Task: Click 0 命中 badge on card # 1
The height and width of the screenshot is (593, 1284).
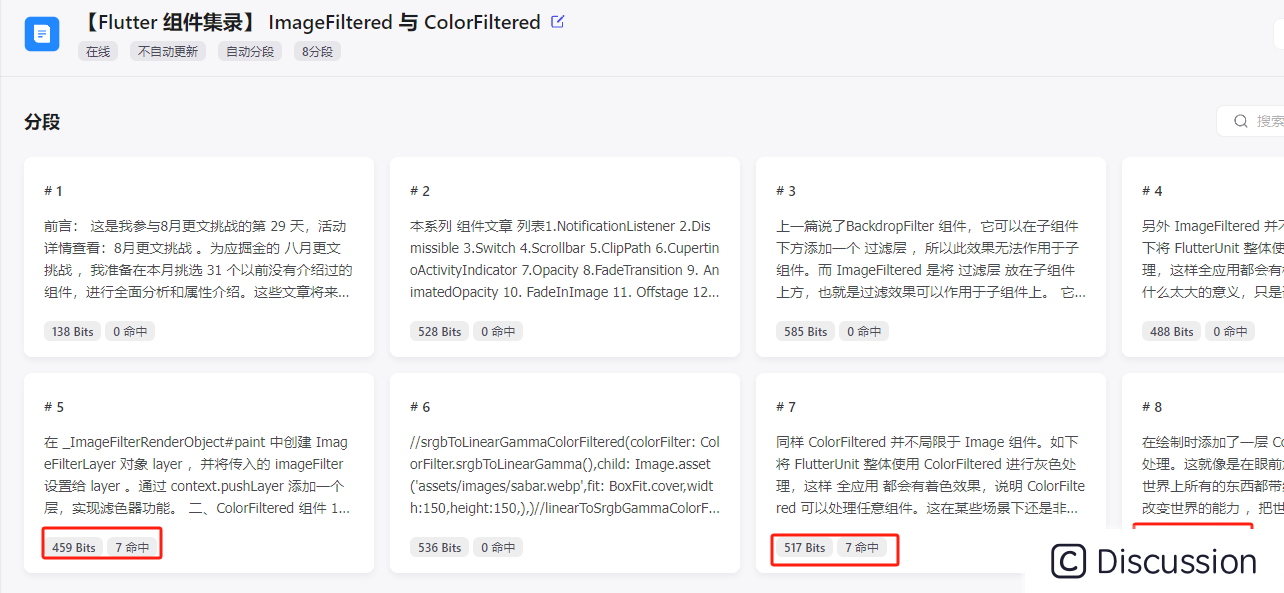Action: (130, 331)
